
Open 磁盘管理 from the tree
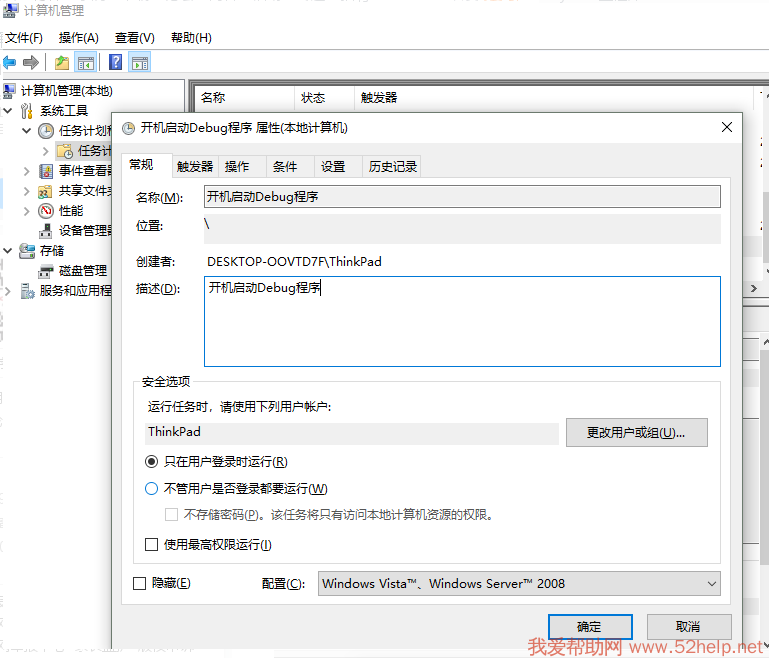click(82, 271)
